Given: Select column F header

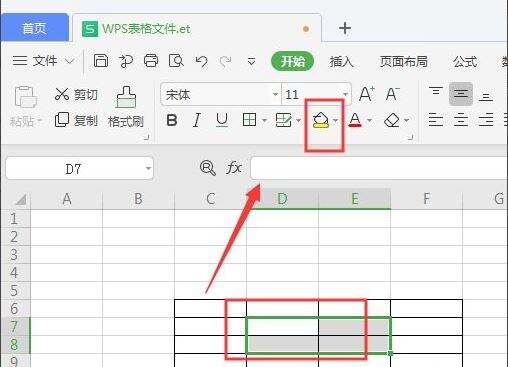Looking at the screenshot, I should 426,199.
